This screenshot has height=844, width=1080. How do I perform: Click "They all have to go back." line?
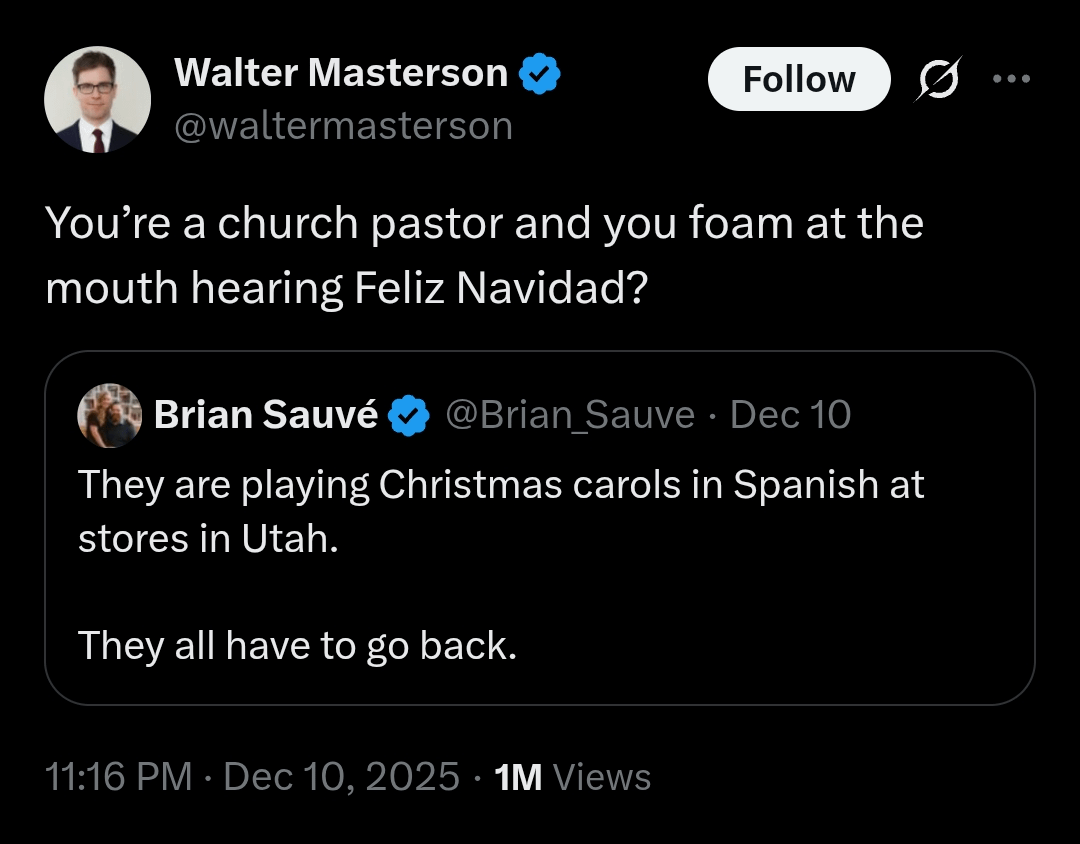(x=297, y=645)
